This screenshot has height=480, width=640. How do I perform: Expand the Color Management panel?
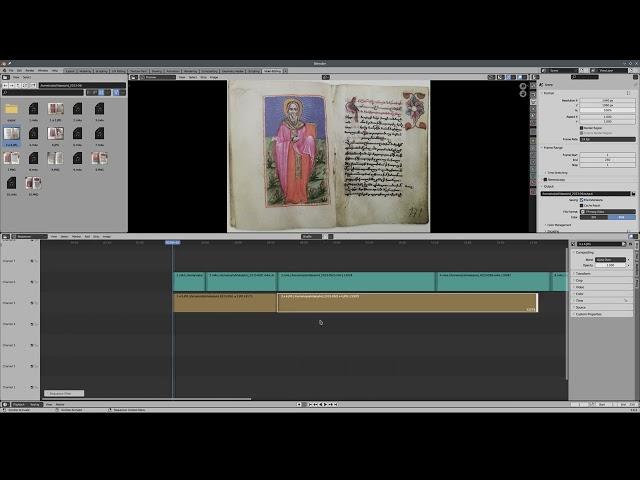558,225
